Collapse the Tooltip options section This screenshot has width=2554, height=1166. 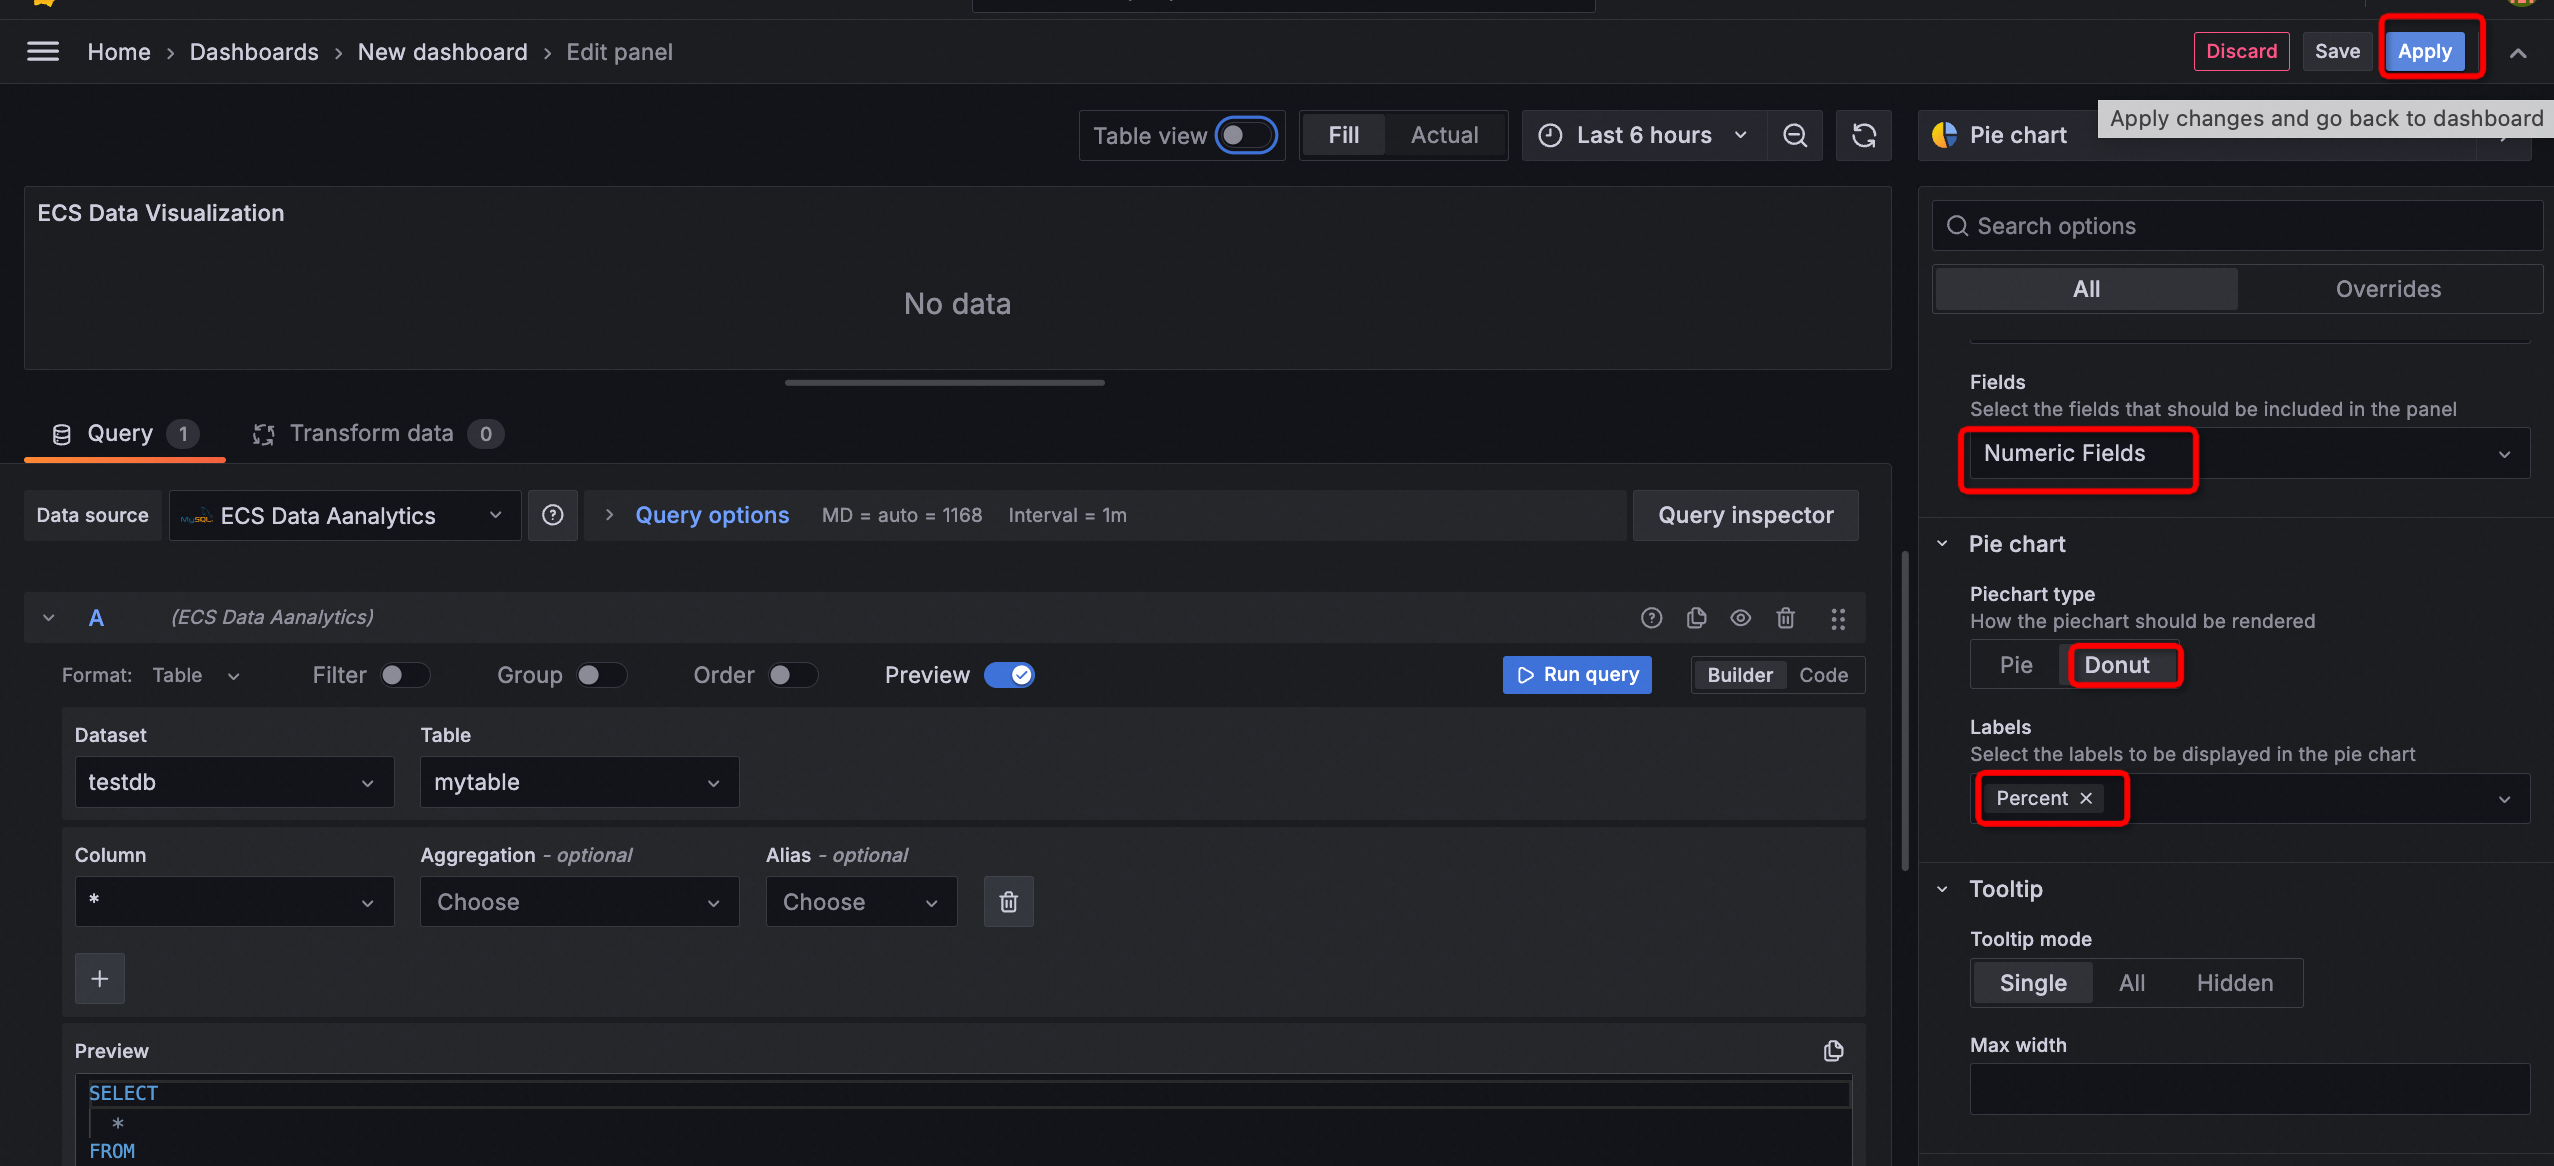[1942, 889]
